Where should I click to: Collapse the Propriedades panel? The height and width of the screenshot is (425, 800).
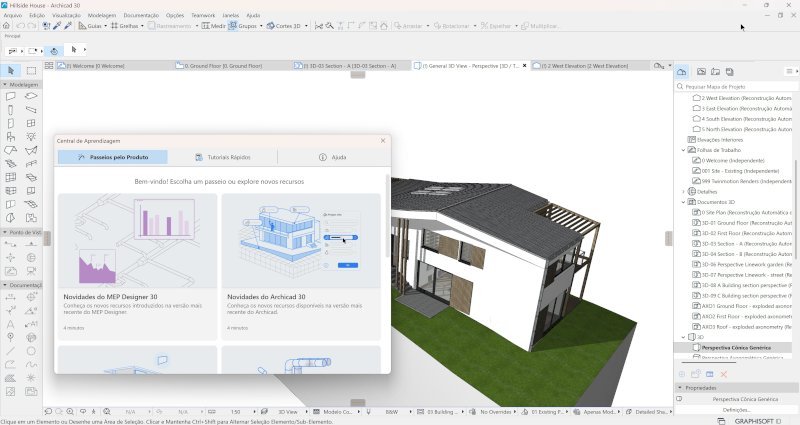click(x=680, y=388)
